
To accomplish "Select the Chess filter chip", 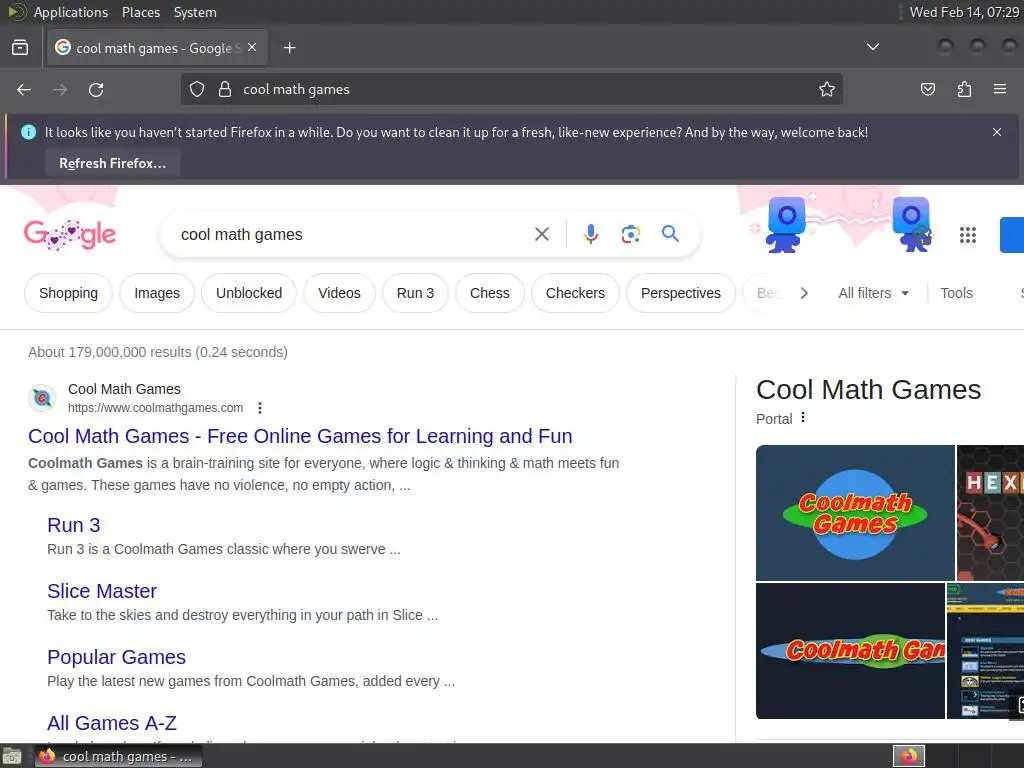I will [x=490, y=293].
